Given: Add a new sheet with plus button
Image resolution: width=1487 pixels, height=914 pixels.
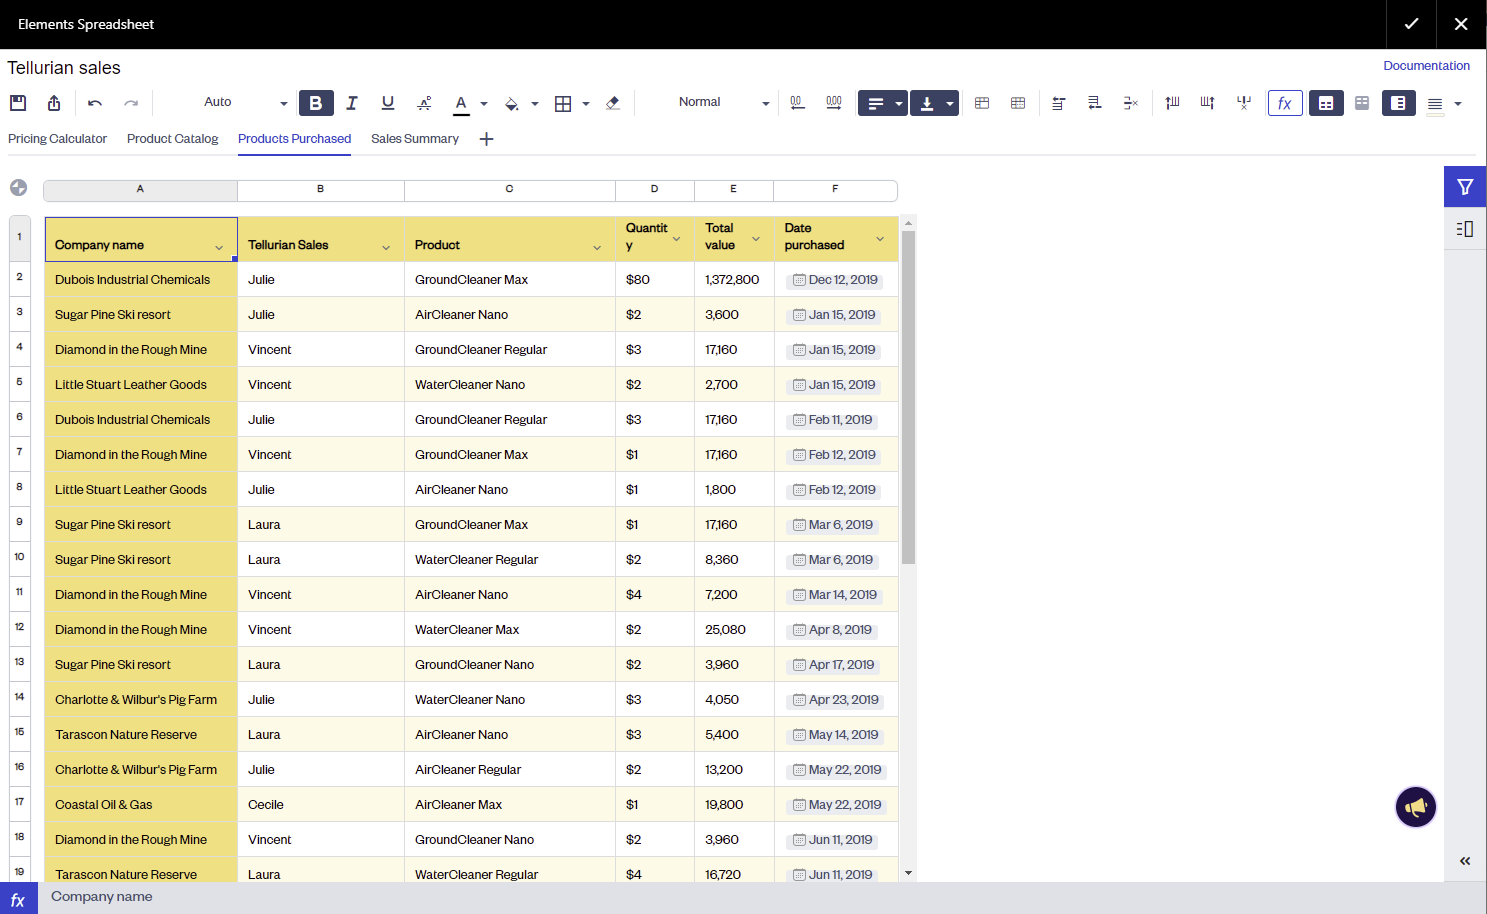Looking at the screenshot, I should click(x=487, y=139).
